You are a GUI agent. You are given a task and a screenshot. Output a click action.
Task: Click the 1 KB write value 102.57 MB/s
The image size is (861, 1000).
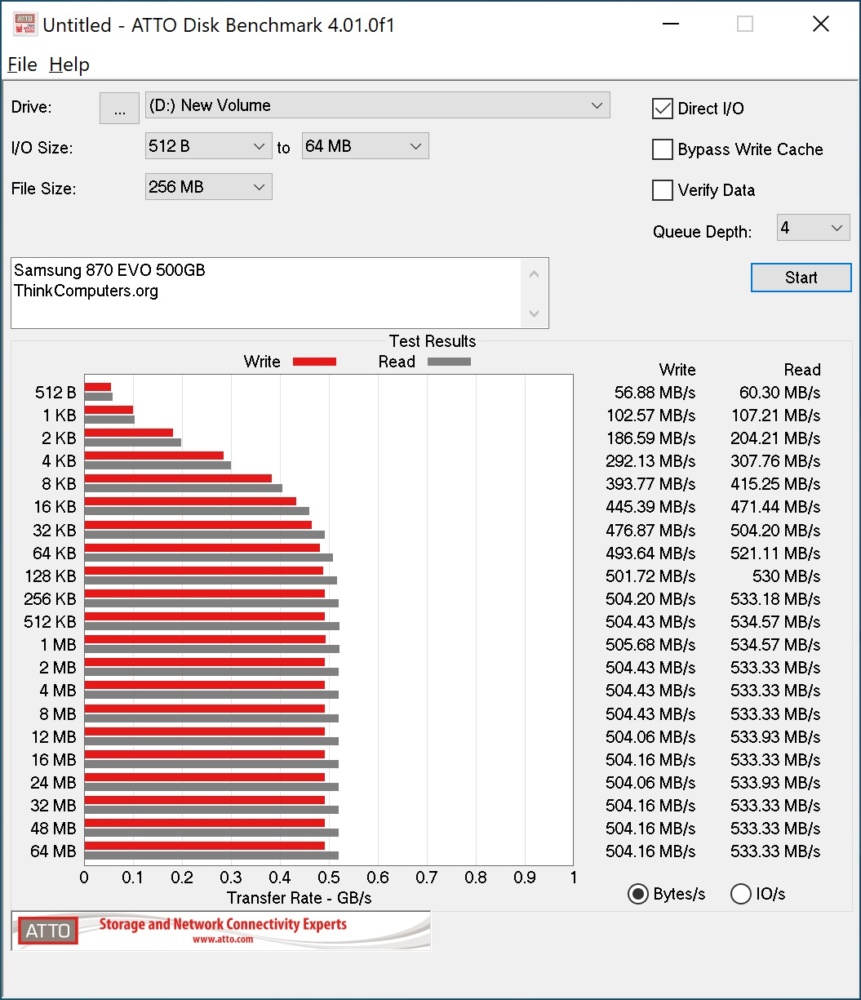(x=651, y=415)
